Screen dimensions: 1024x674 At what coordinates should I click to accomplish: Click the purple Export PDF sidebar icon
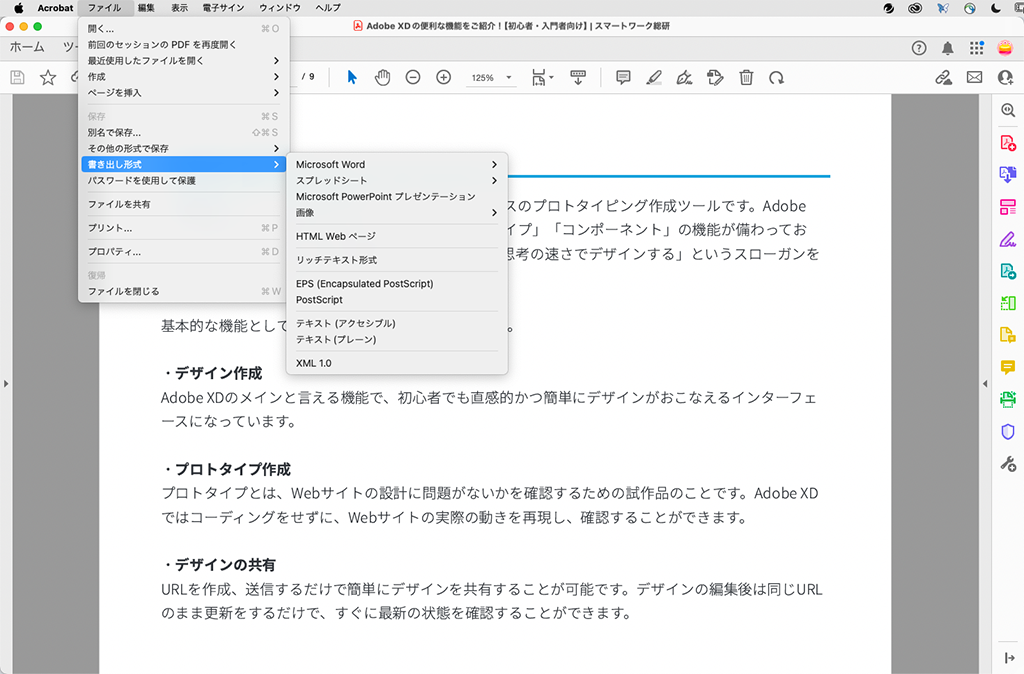(1008, 174)
